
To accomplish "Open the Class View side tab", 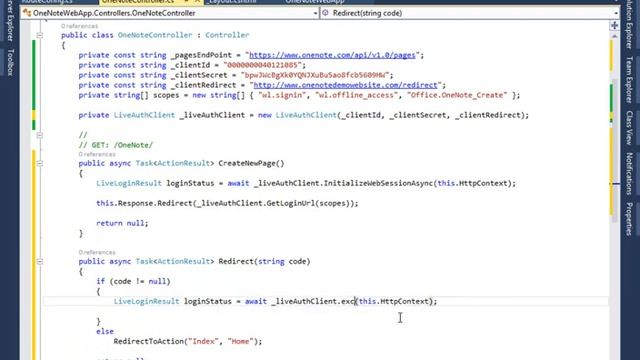I will tap(629, 128).
